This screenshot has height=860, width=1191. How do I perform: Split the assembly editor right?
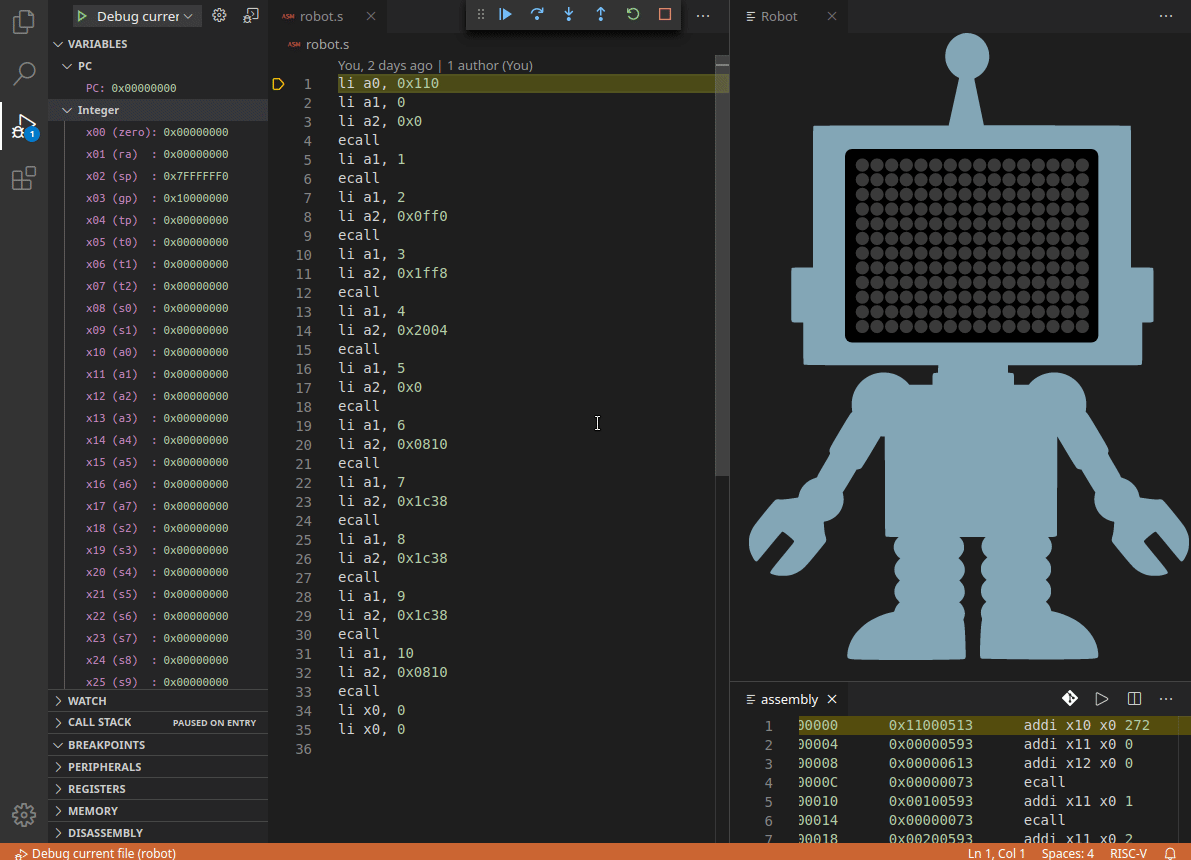click(1134, 698)
